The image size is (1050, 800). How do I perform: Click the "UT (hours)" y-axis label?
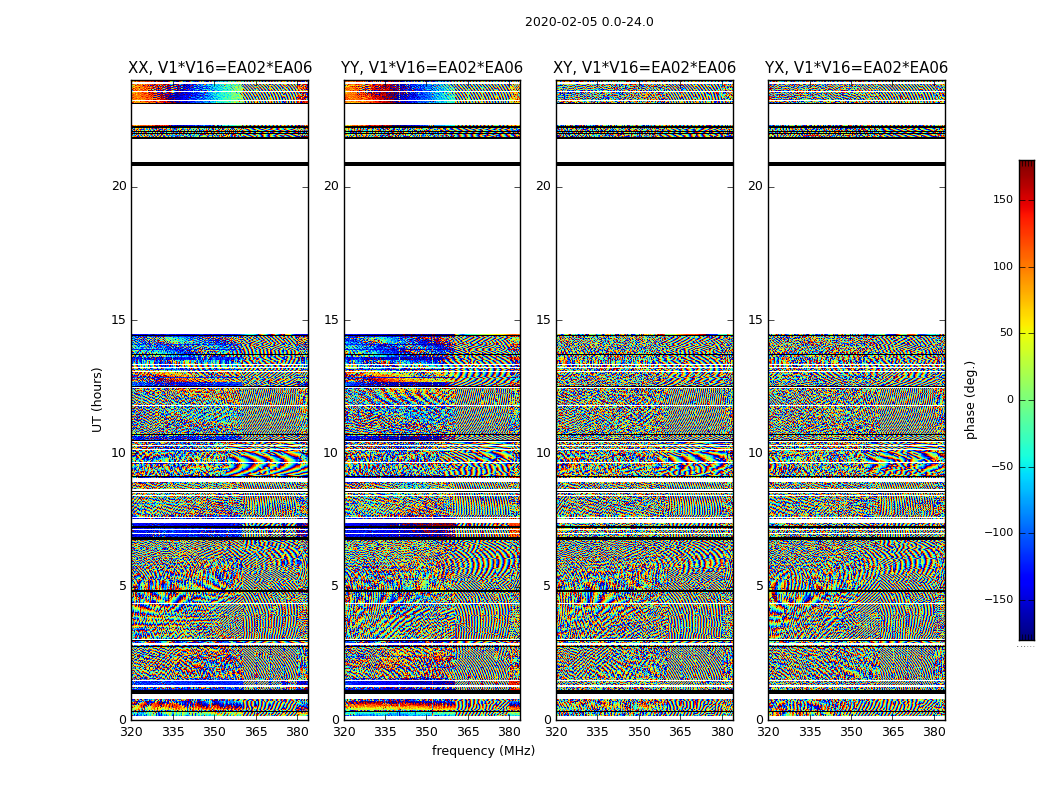97,400
